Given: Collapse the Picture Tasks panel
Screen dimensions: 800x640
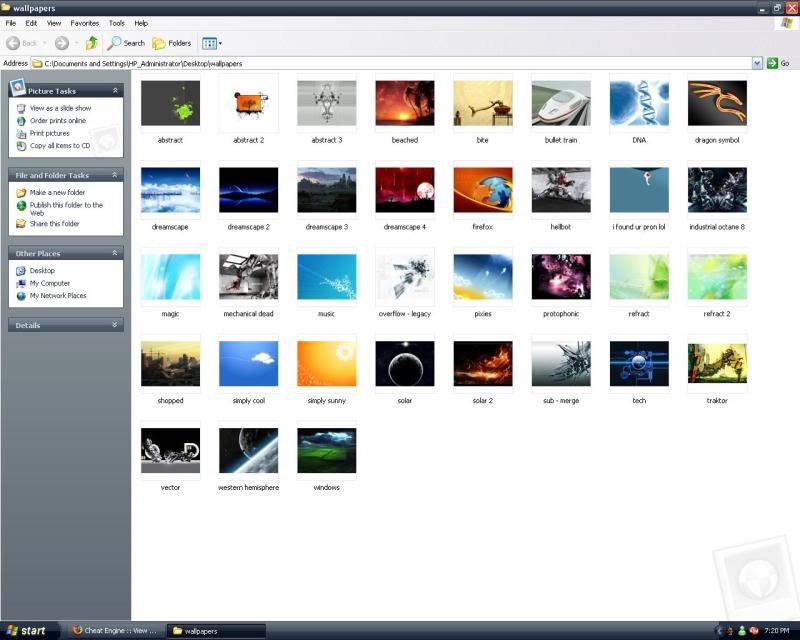Looking at the screenshot, I should (x=116, y=91).
